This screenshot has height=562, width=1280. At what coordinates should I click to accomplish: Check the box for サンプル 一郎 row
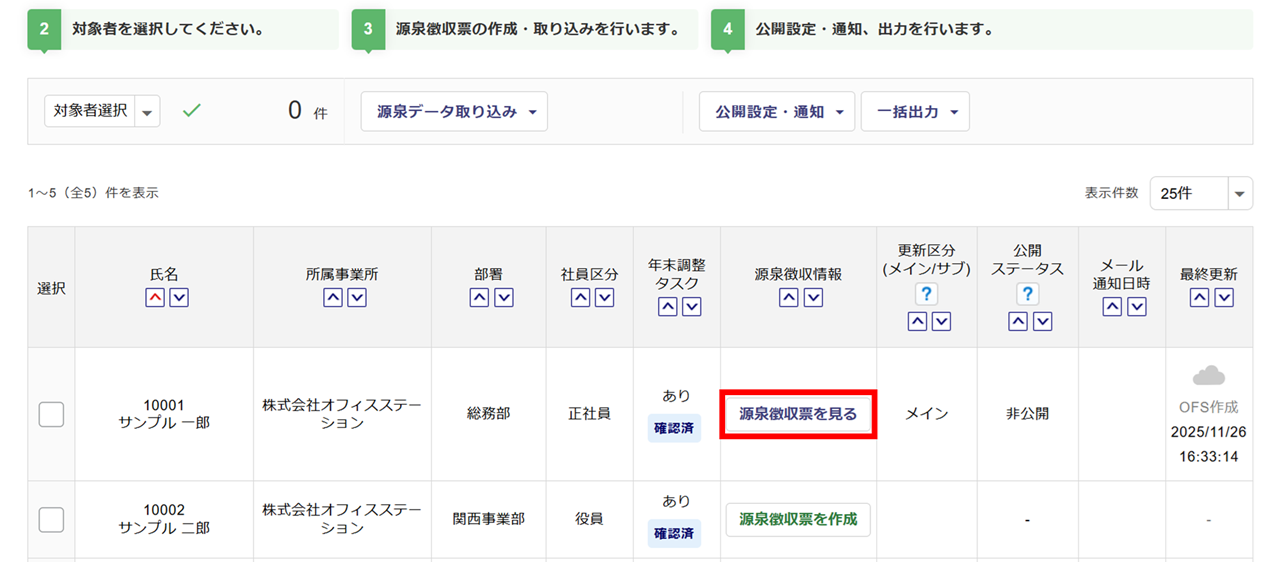pyautogui.click(x=51, y=413)
